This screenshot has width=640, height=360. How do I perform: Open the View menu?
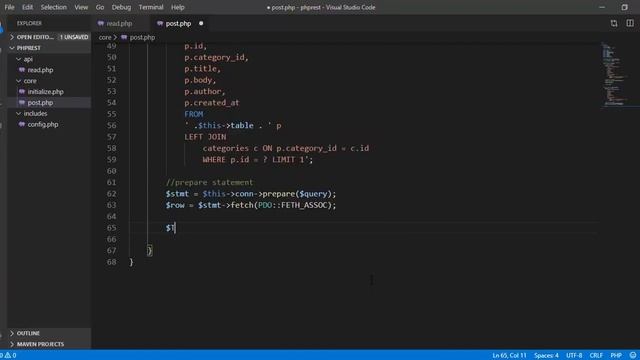point(81,7)
